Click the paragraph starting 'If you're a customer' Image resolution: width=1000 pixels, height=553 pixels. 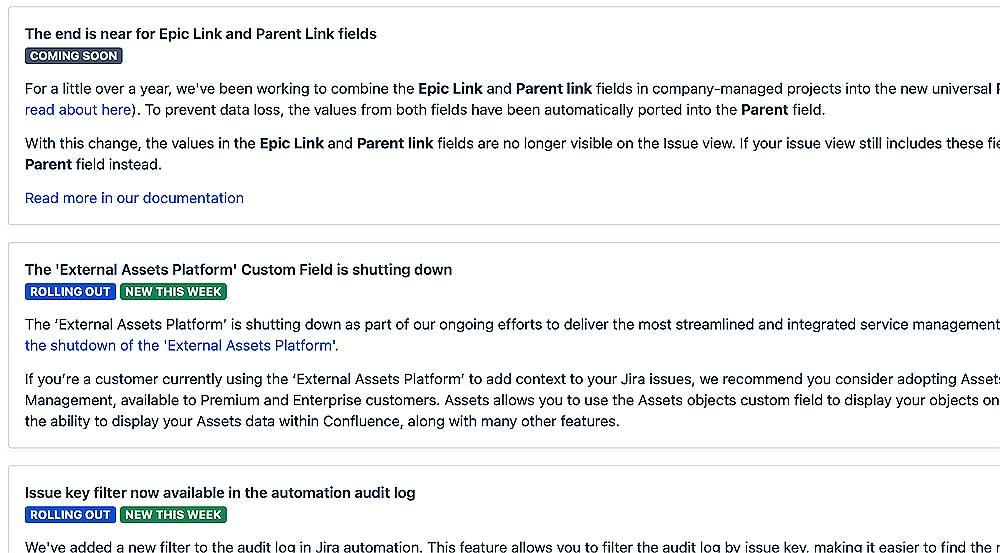[x=512, y=401]
